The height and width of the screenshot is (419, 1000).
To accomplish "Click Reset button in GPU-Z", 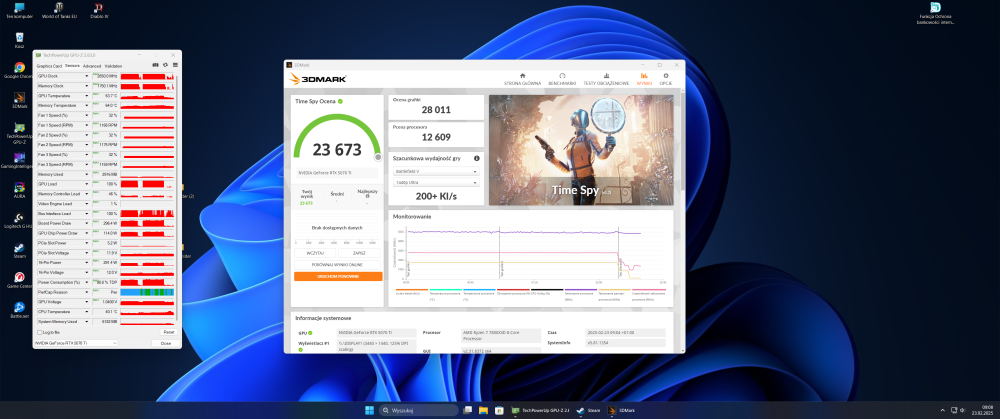I will coord(168,332).
